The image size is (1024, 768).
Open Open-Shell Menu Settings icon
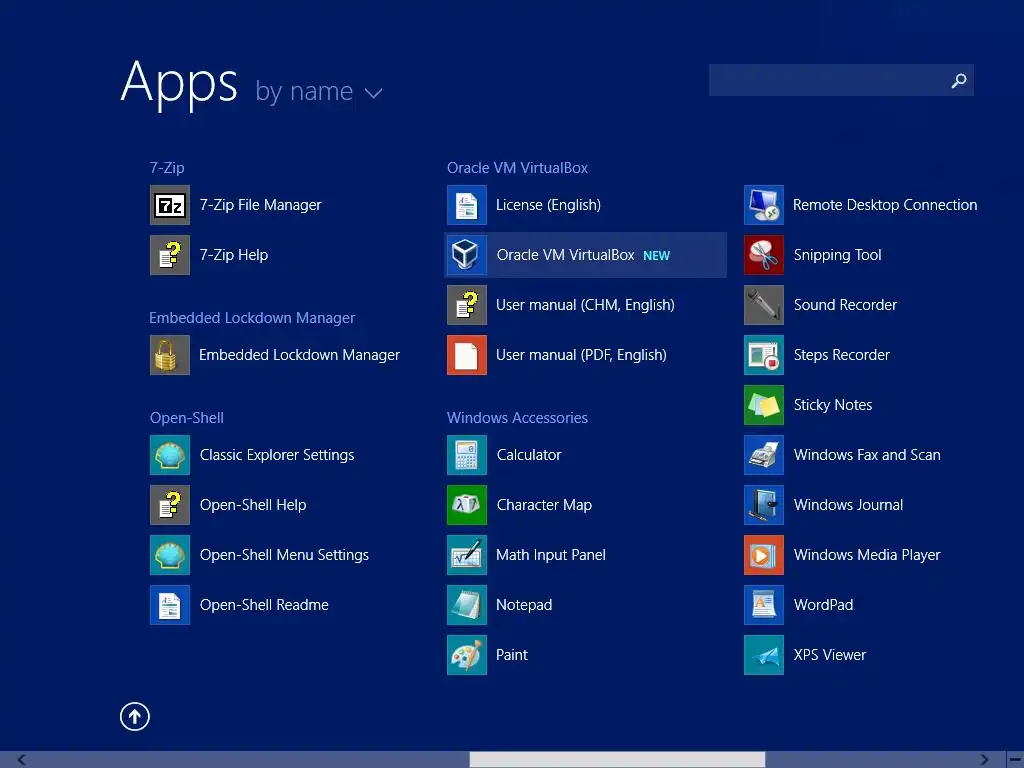click(170, 555)
